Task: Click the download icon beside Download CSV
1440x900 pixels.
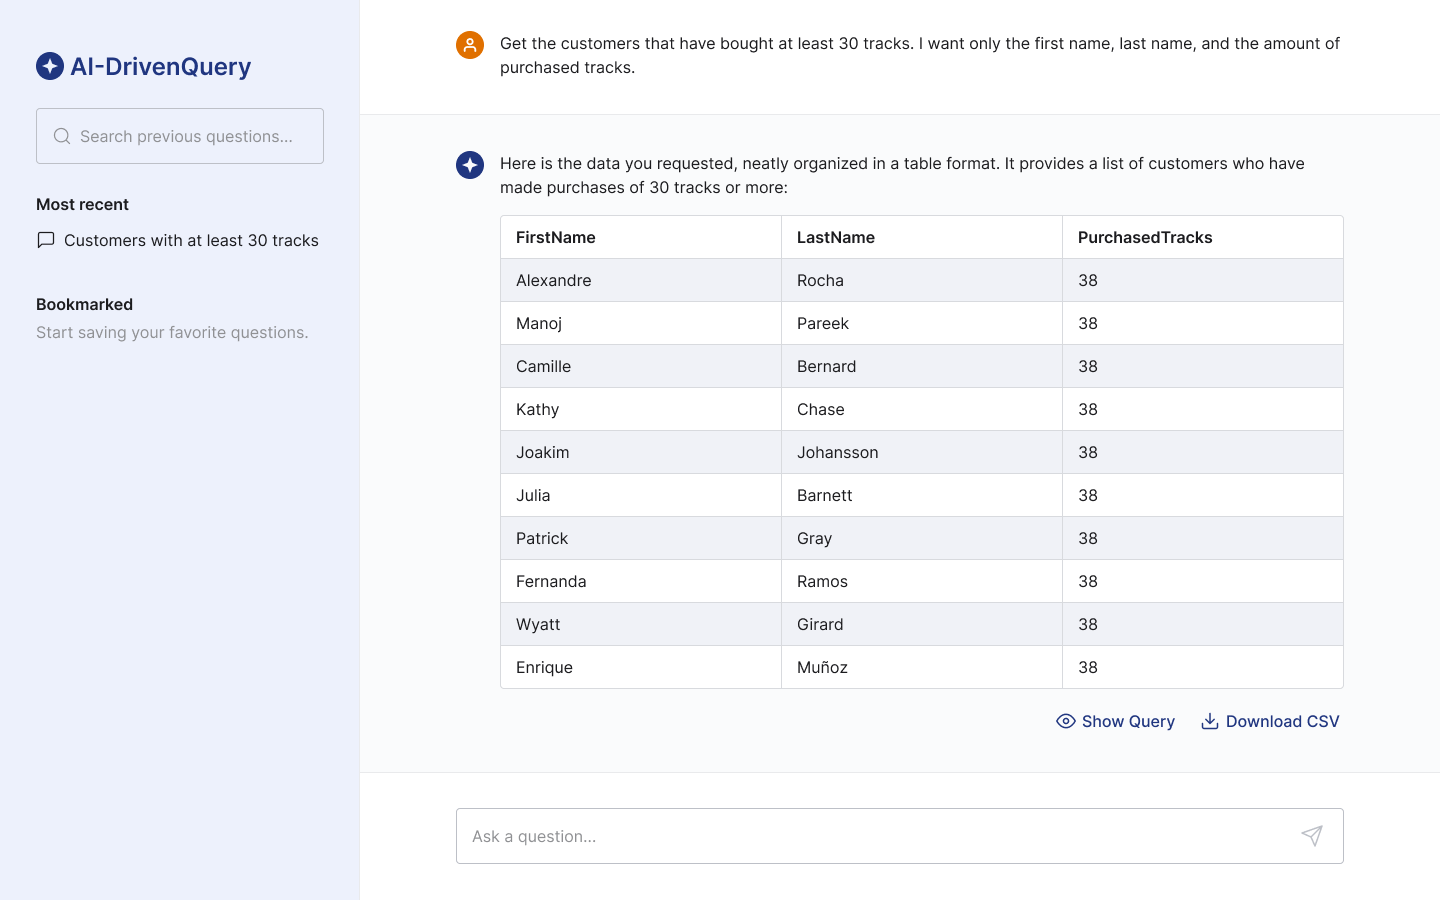Action: (1210, 721)
